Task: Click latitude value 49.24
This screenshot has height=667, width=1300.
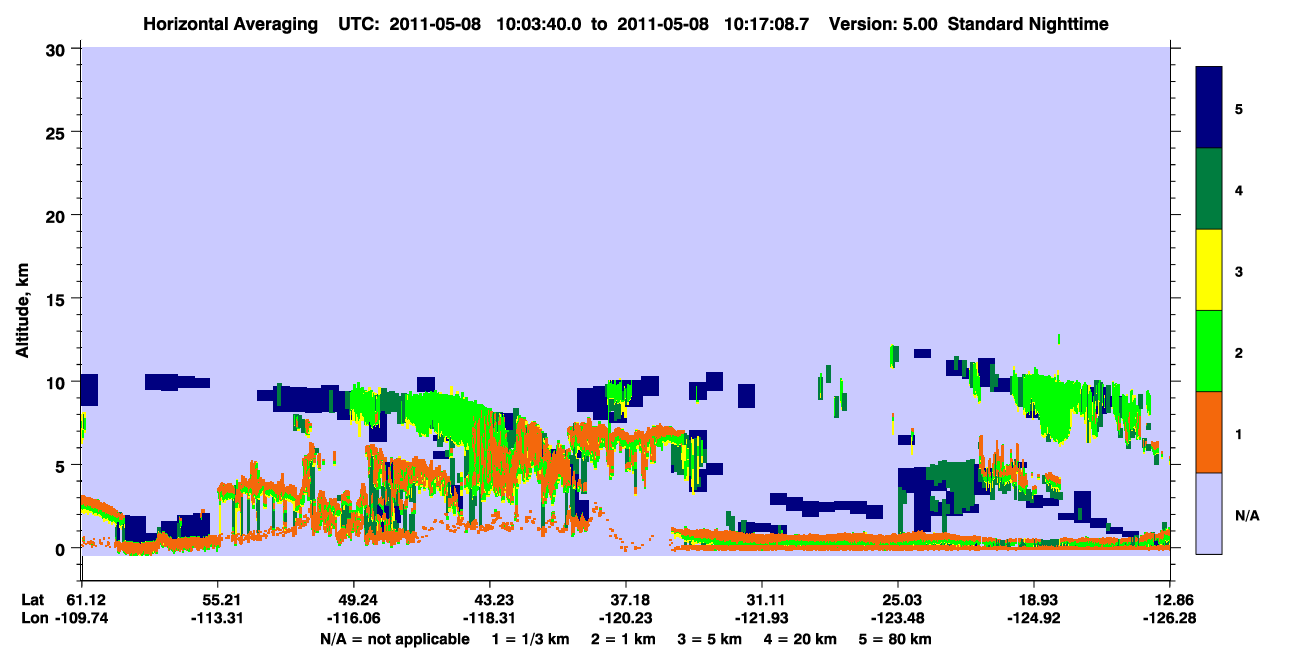Action: pyautogui.click(x=354, y=599)
